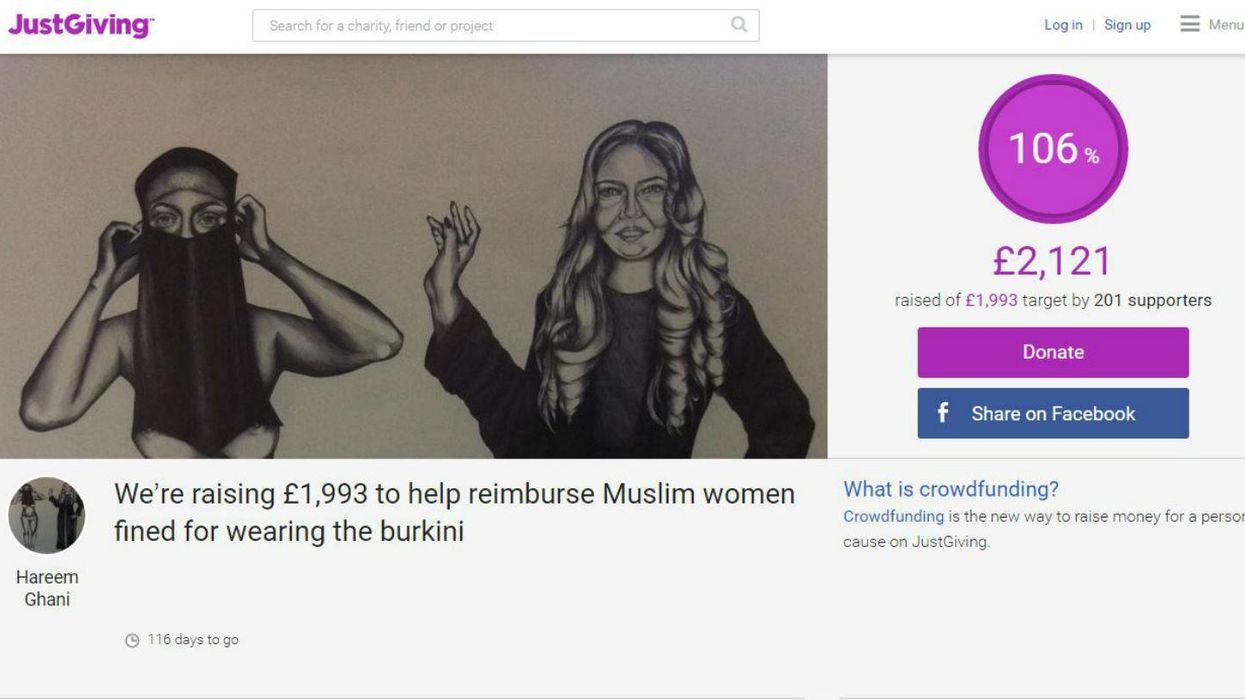Viewport: 1245px width, 700px height.
Task: Click the £2,121 raised amount
Action: pyautogui.click(x=1053, y=261)
